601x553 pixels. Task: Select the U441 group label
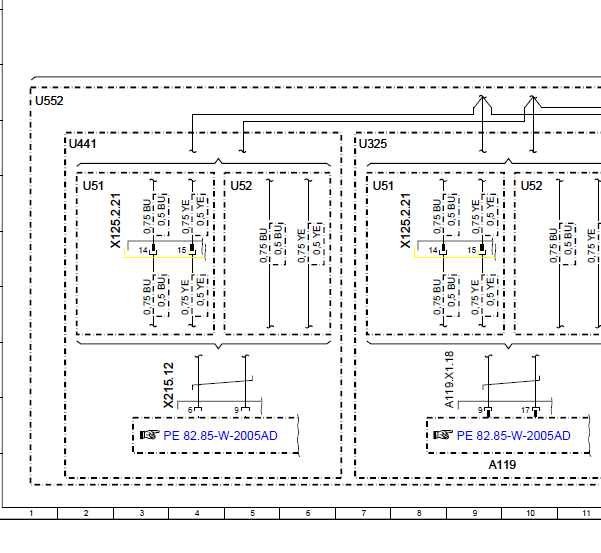point(82,144)
